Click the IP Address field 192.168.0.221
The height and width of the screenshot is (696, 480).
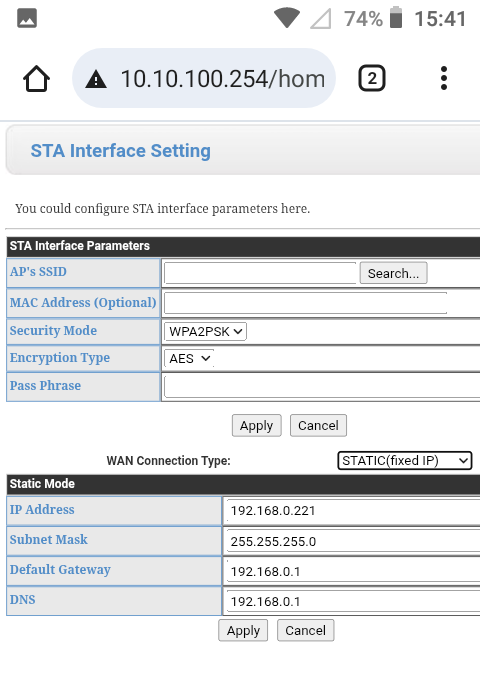coord(353,510)
